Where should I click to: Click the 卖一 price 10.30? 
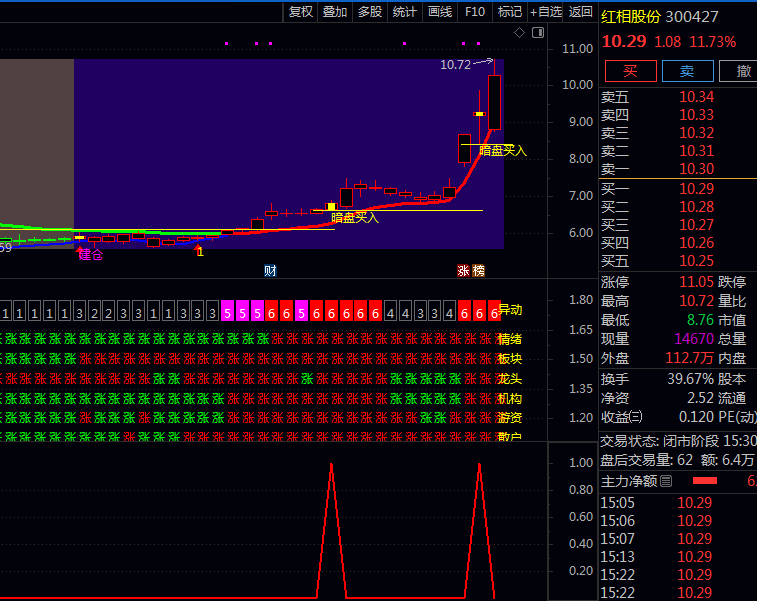point(696,169)
